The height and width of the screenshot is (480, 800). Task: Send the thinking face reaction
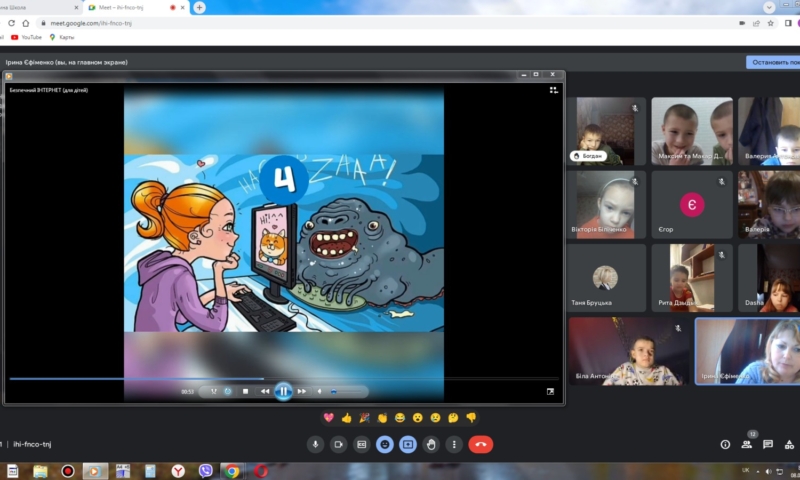click(x=453, y=418)
